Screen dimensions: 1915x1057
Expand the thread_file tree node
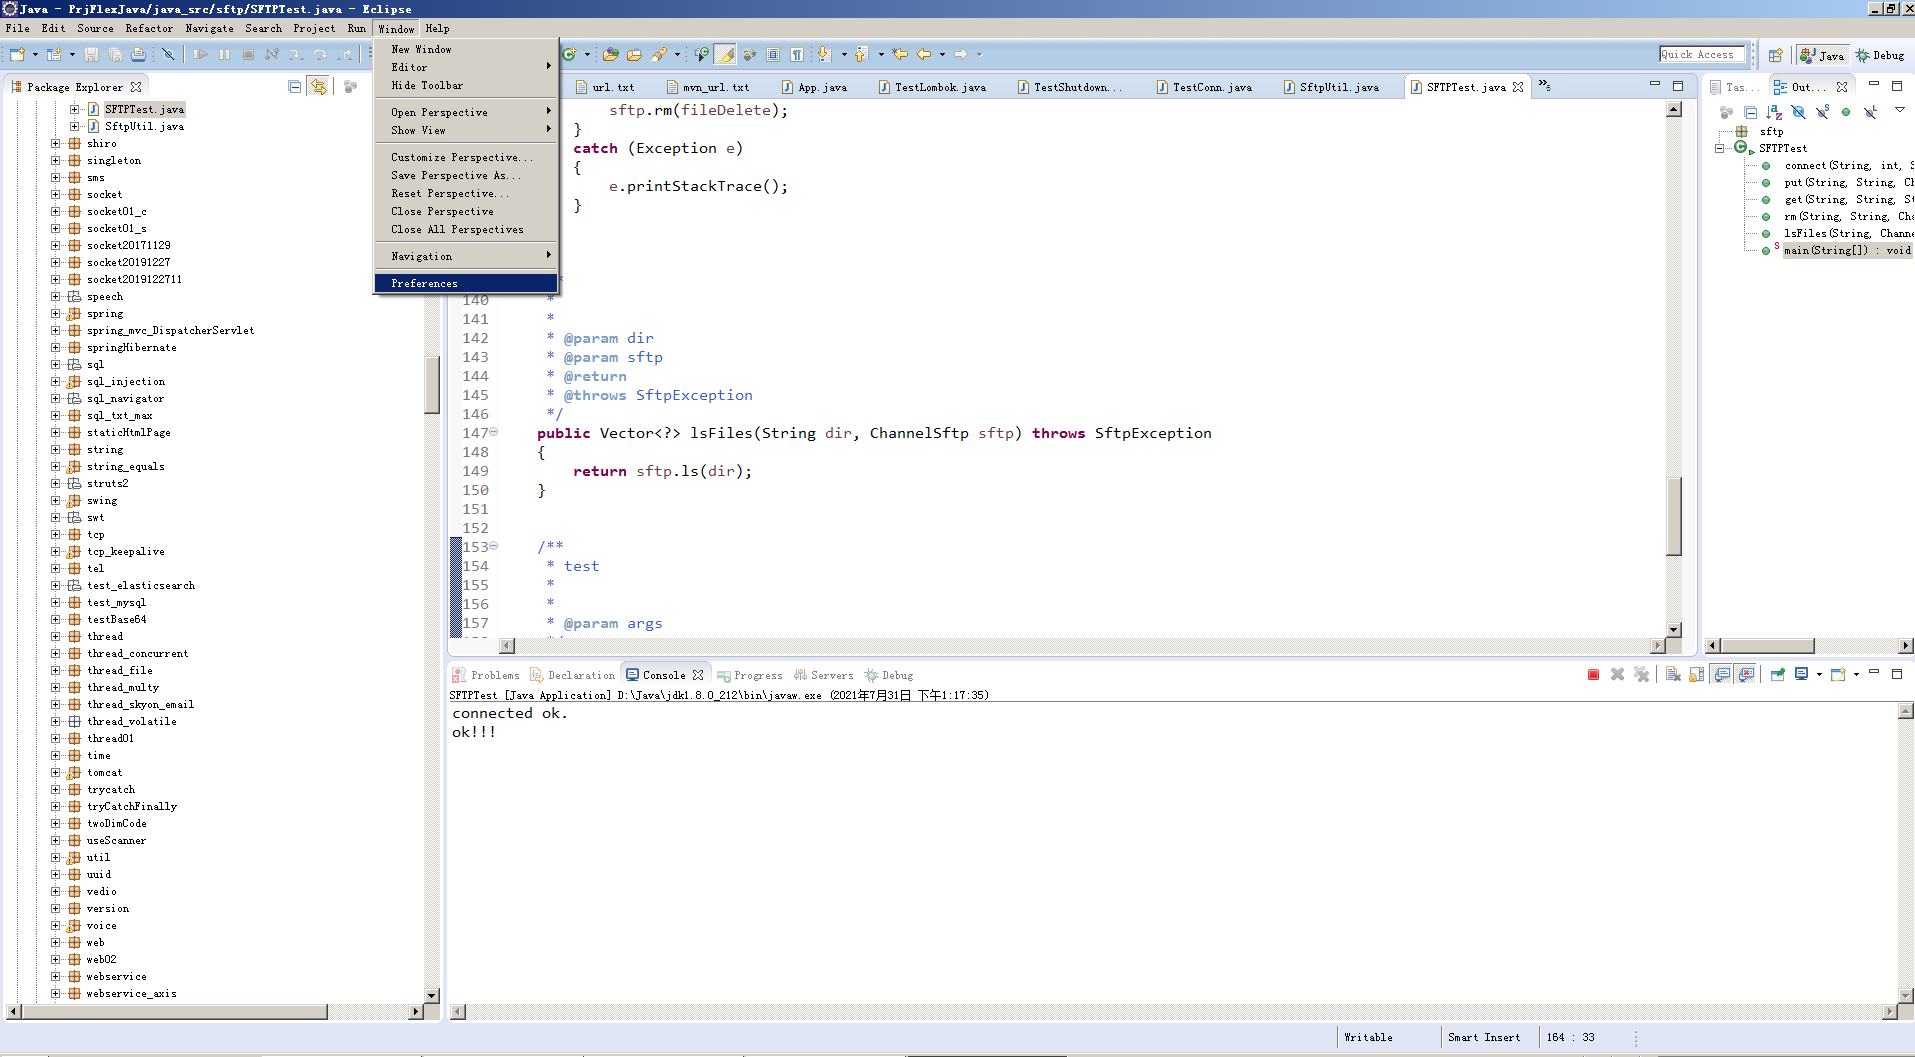[57, 670]
